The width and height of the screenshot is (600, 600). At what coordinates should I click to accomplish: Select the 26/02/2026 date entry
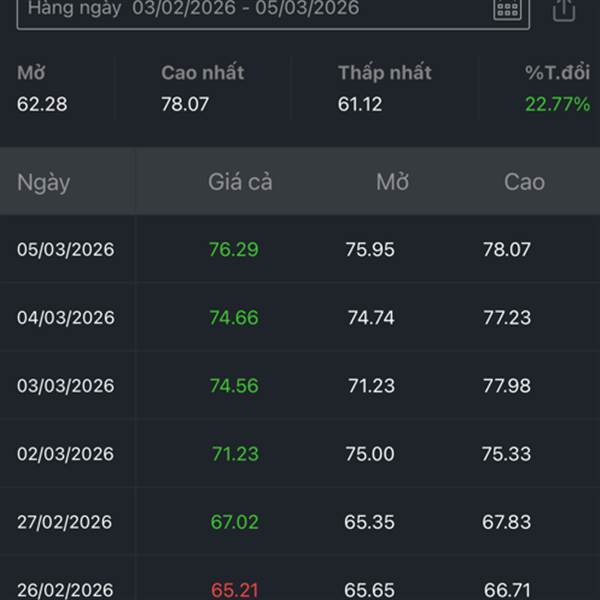(66, 589)
